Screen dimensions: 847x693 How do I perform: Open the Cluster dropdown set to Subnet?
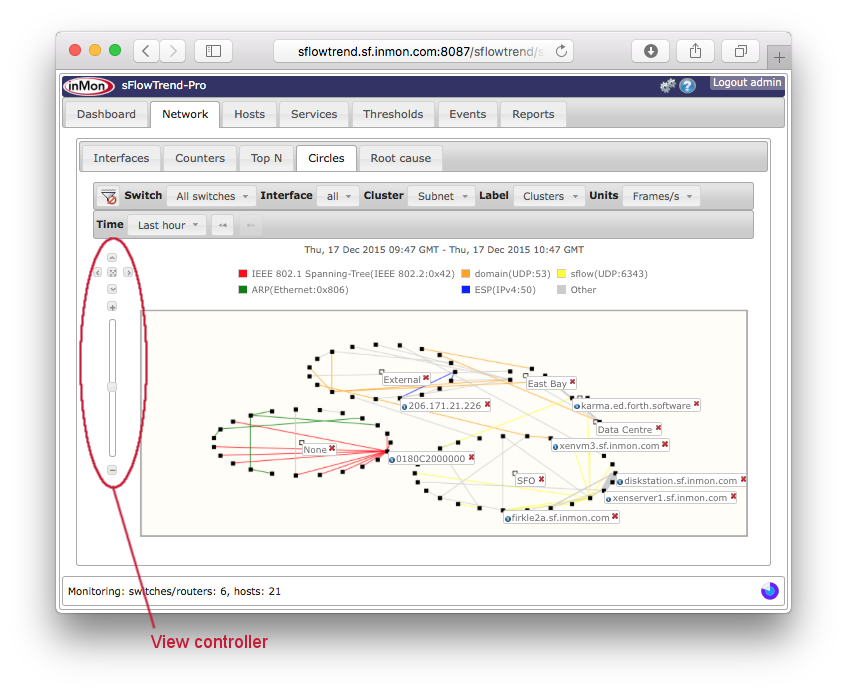coord(441,196)
